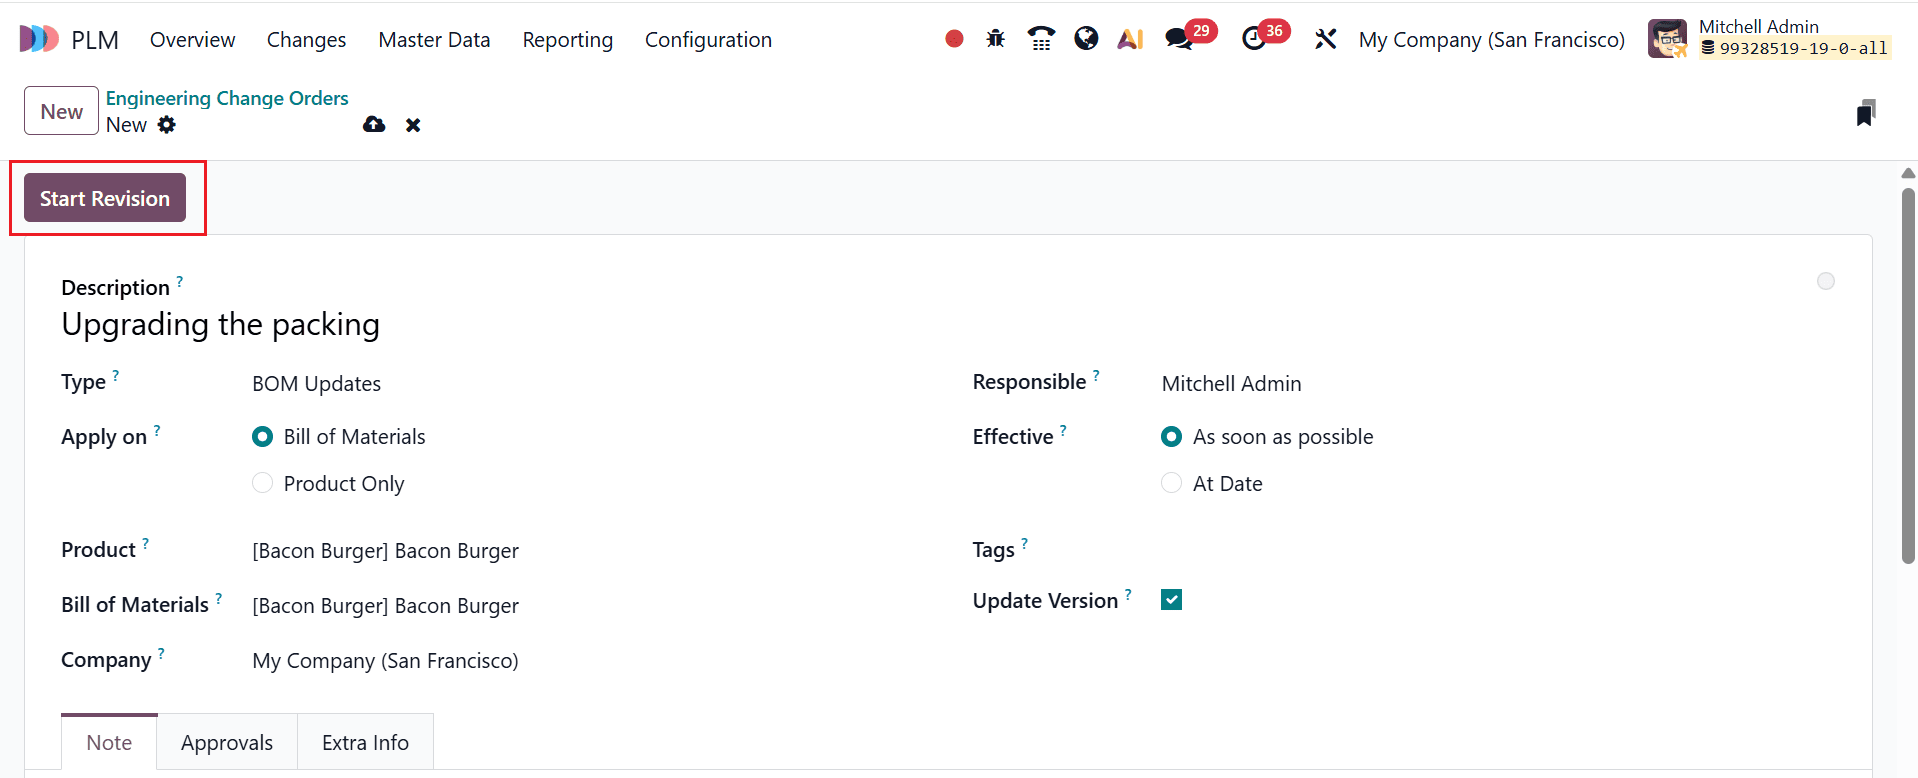
Task: Open the Reporting menu
Action: [567, 40]
